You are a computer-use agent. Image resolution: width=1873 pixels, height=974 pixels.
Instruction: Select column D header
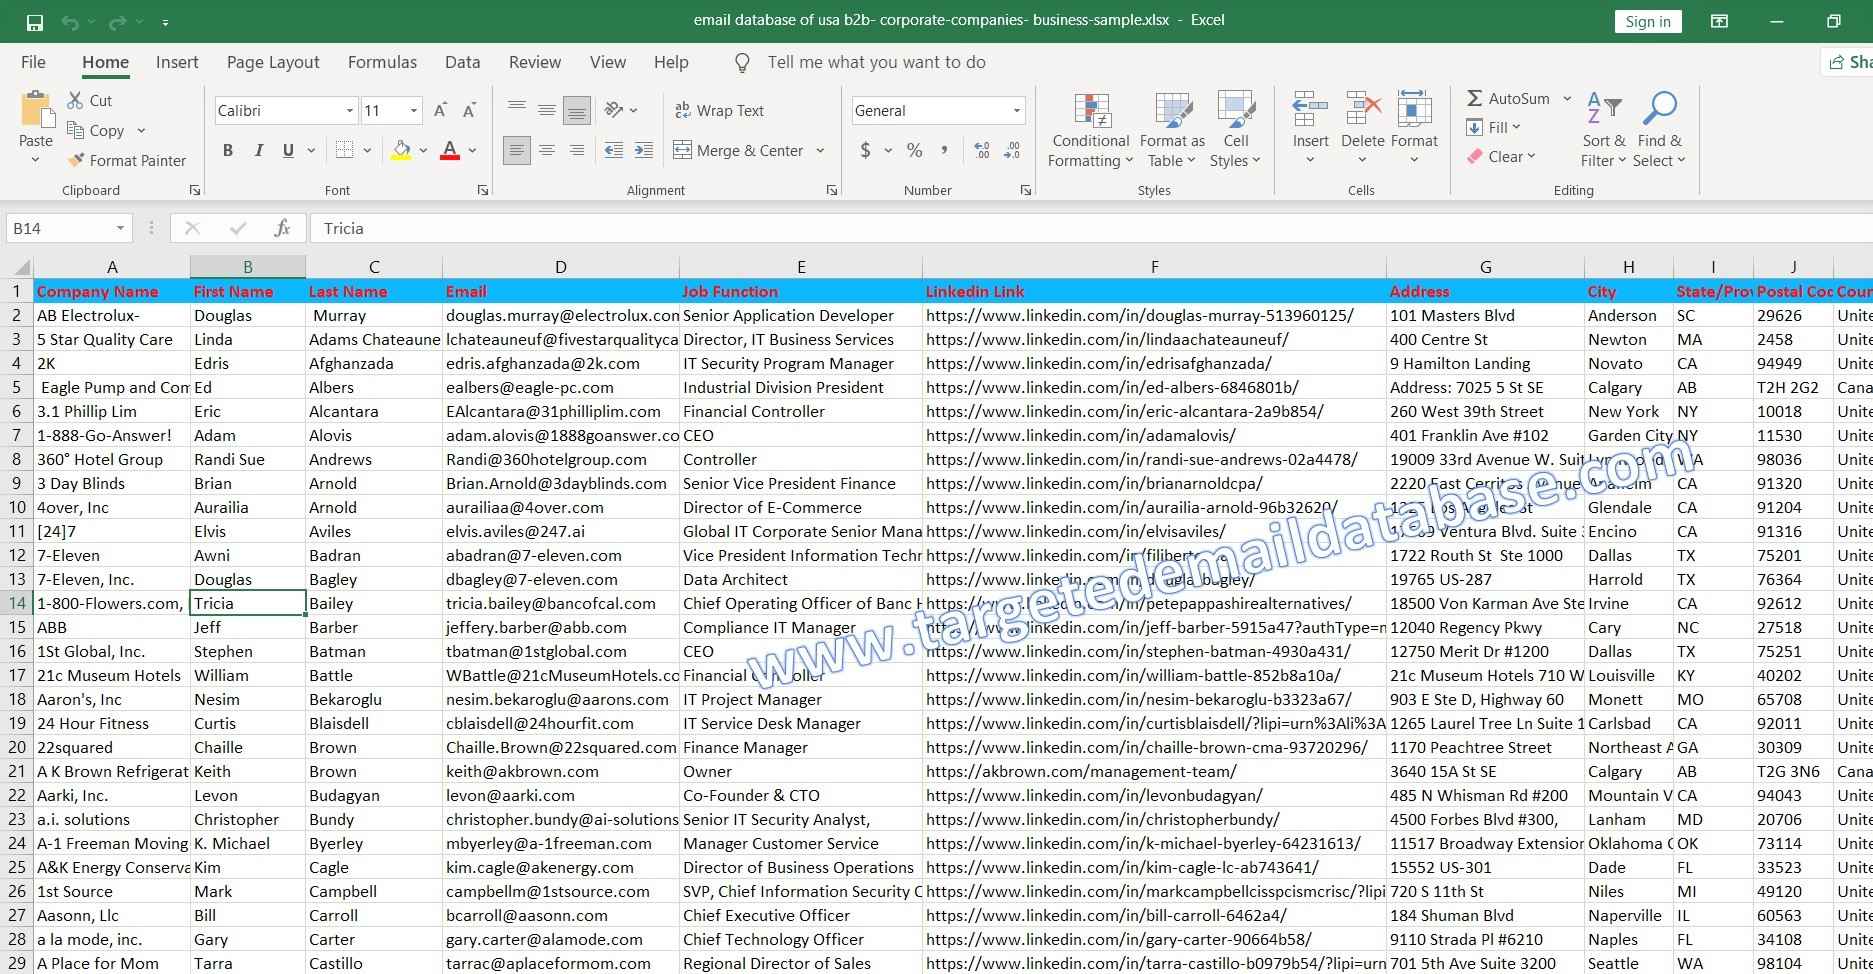tap(560, 267)
